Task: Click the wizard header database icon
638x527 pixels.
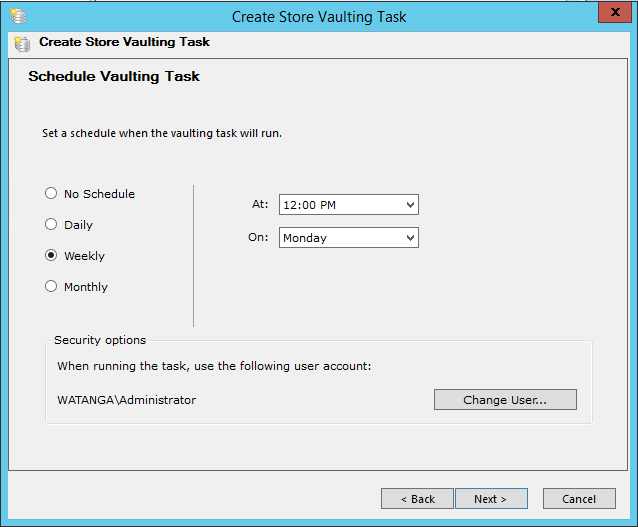Action: click(22, 44)
